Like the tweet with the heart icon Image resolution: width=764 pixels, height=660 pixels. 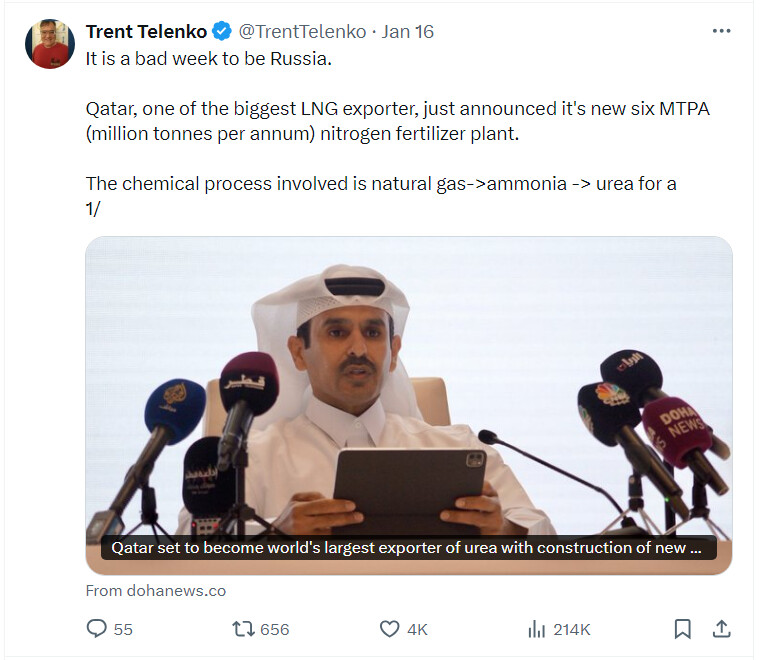389,629
